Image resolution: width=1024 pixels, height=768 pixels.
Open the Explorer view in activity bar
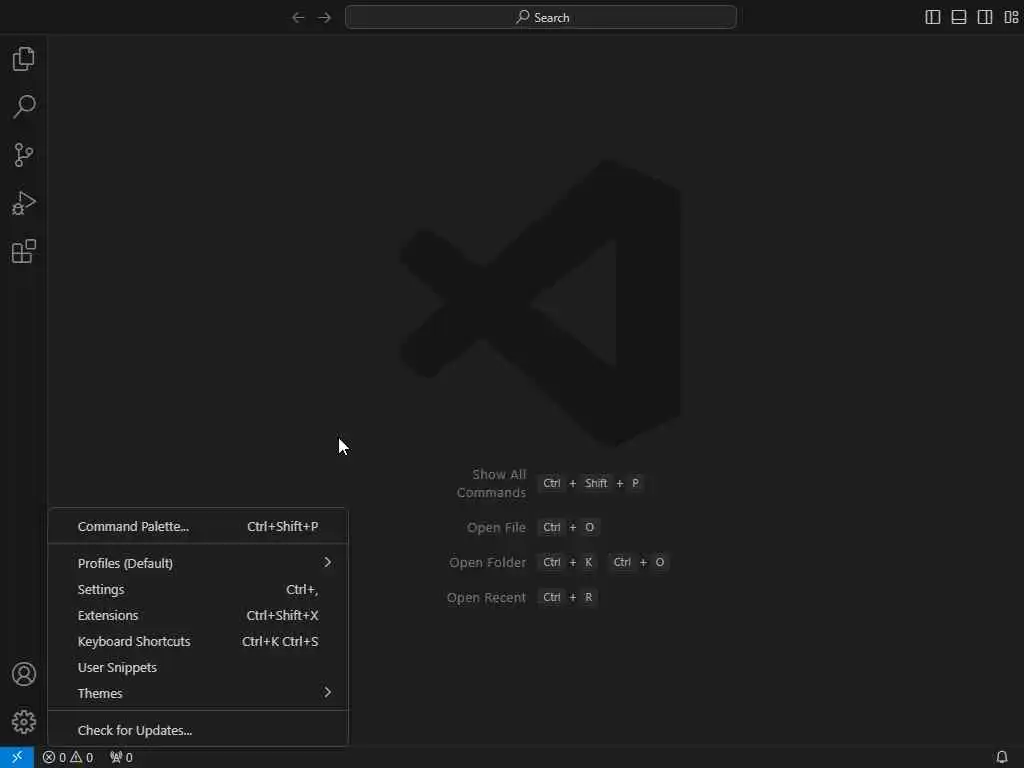[24, 59]
